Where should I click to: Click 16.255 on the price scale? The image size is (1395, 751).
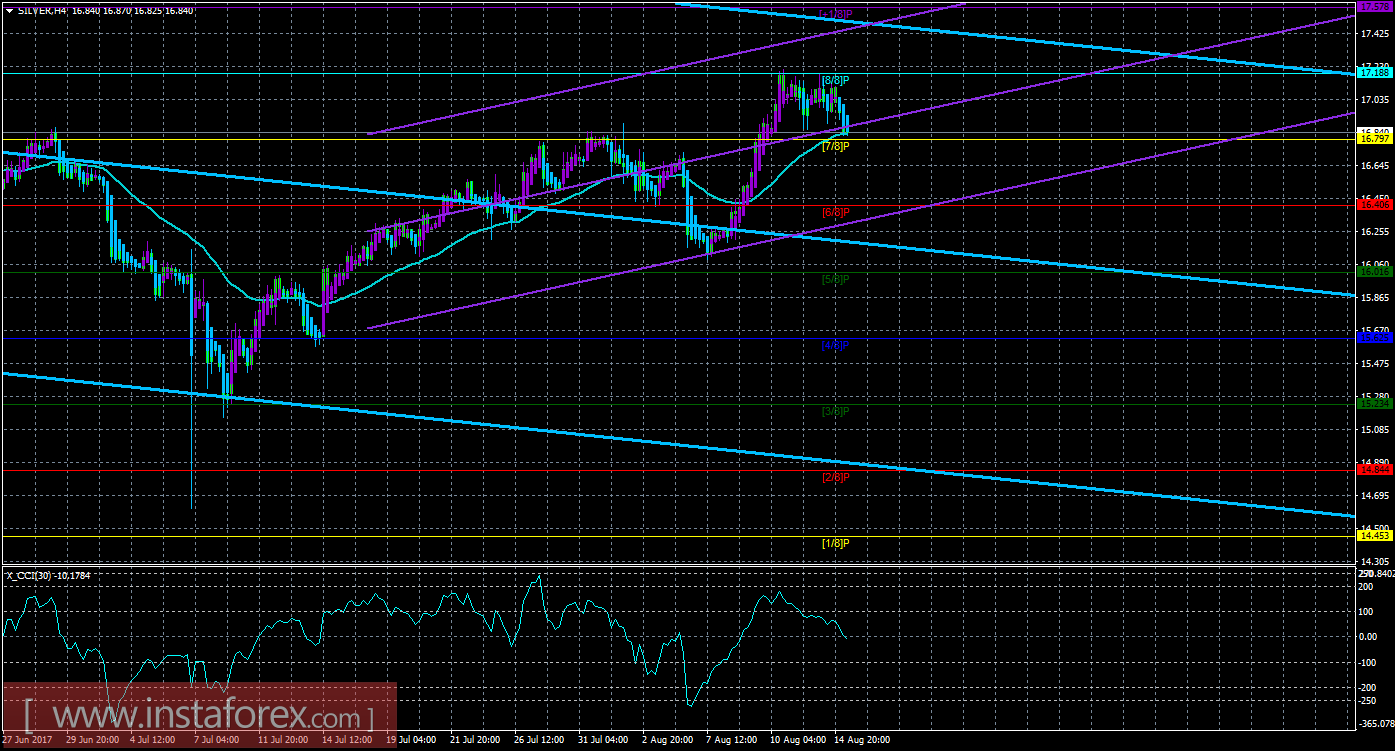pyautogui.click(x=1374, y=232)
